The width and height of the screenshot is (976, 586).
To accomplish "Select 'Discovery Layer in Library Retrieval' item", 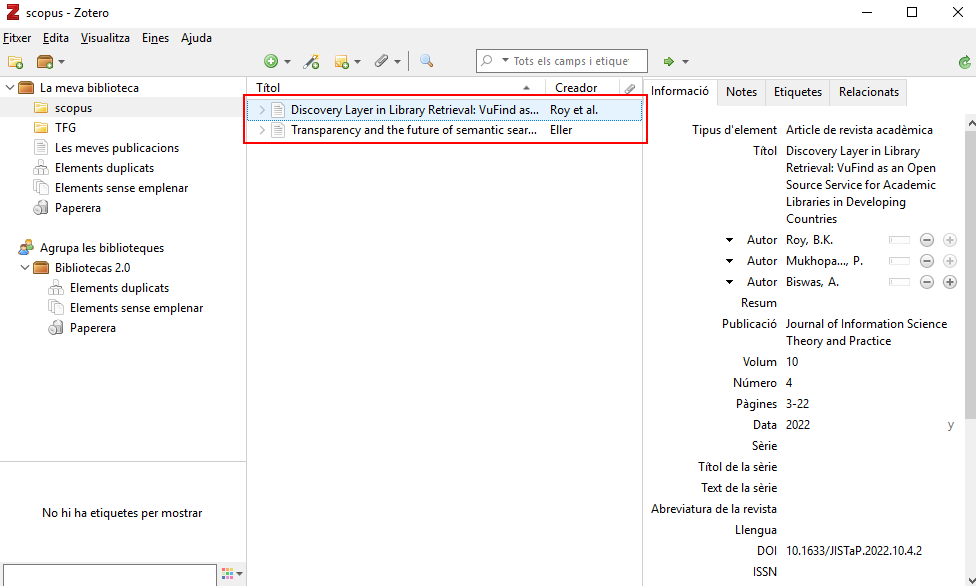I will point(444,110).
